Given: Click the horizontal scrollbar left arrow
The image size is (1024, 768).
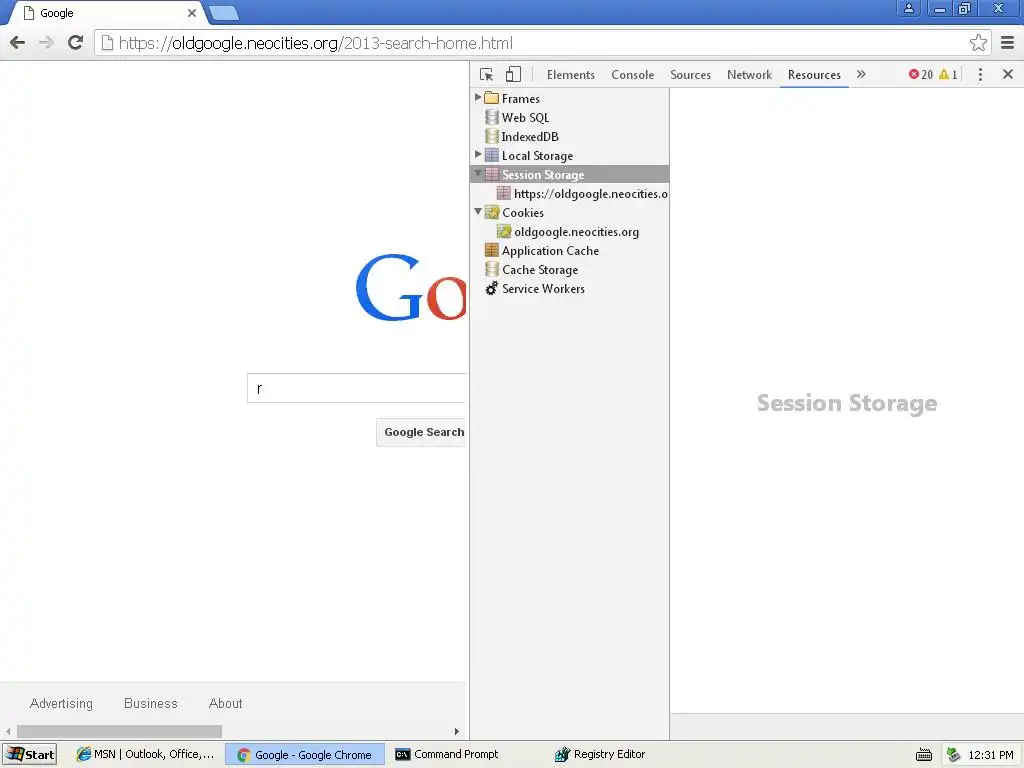Looking at the screenshot, I should click(8, 731).
